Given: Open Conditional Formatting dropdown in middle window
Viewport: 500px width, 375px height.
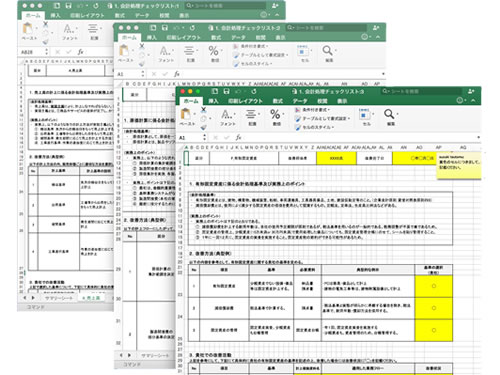Looking at the screenshot, I should (252, 46).
